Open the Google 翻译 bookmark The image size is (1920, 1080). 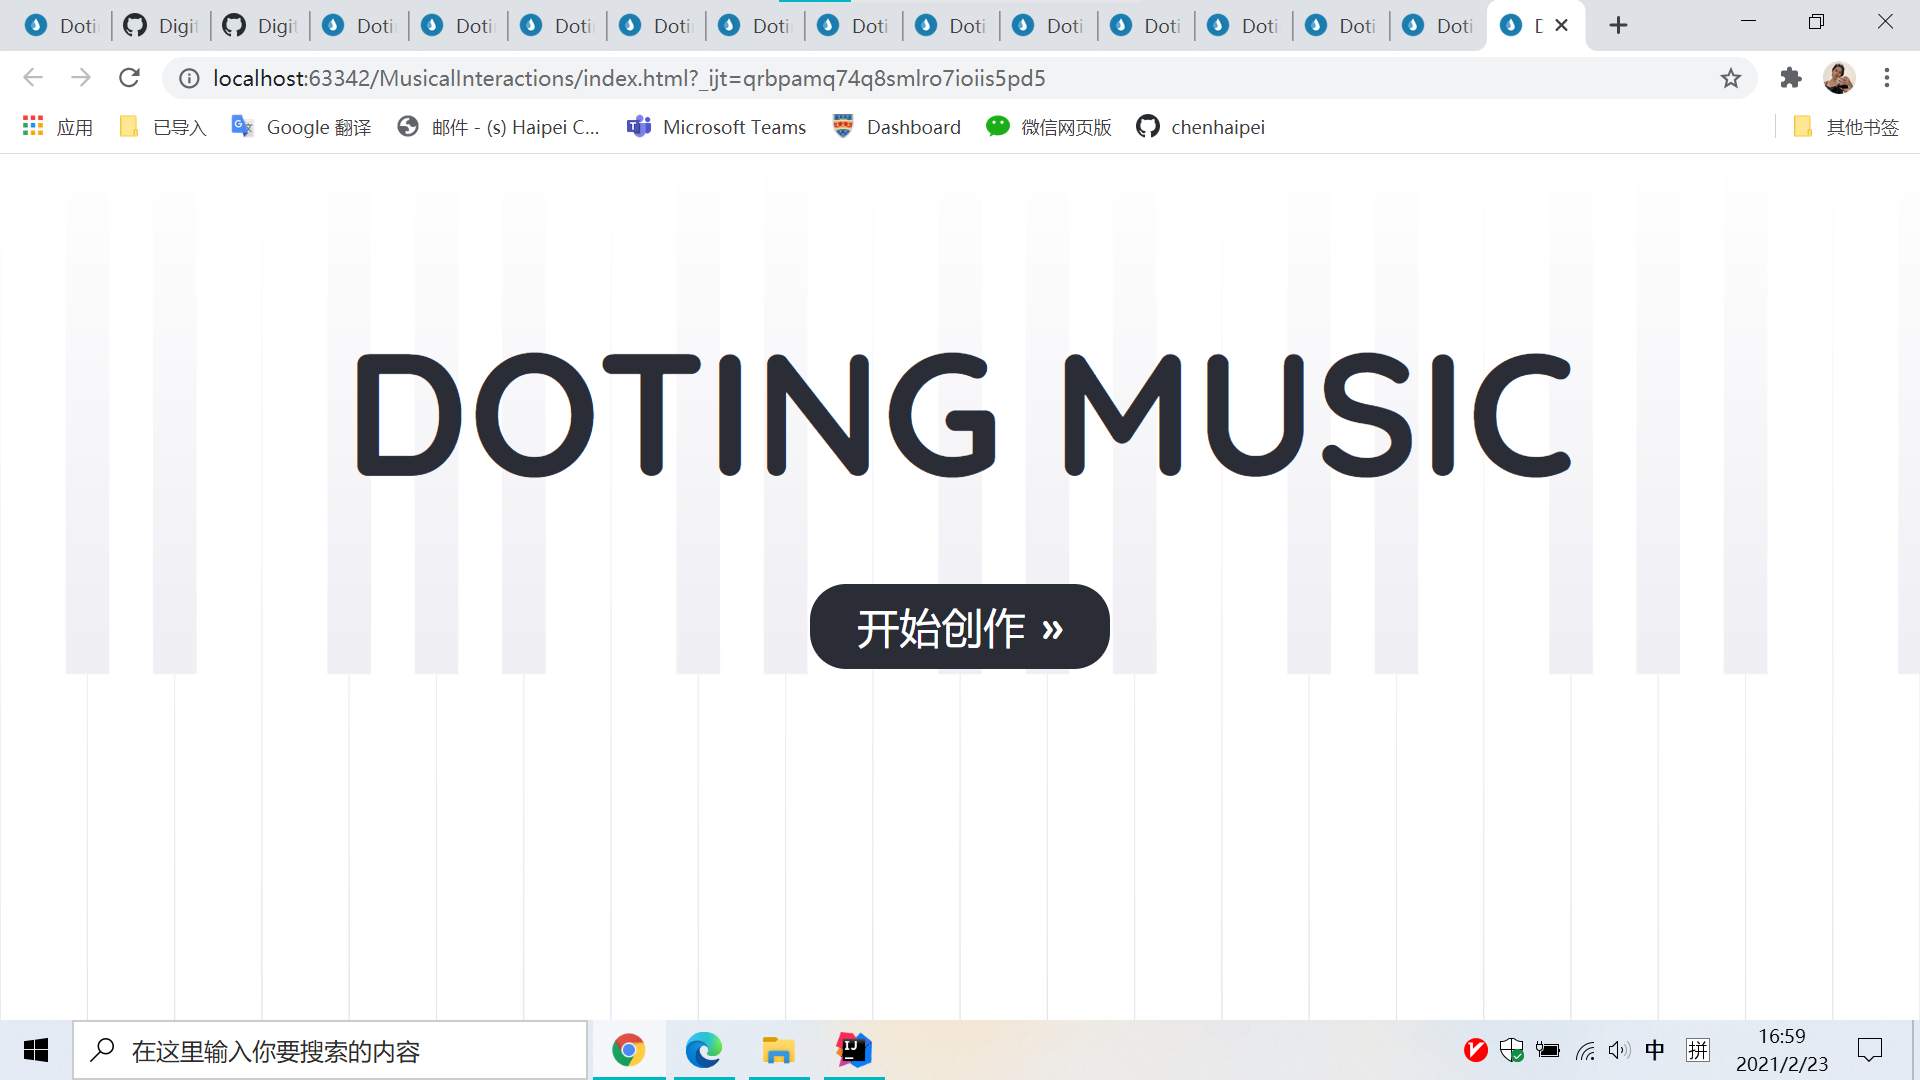(x=301, y=127)
